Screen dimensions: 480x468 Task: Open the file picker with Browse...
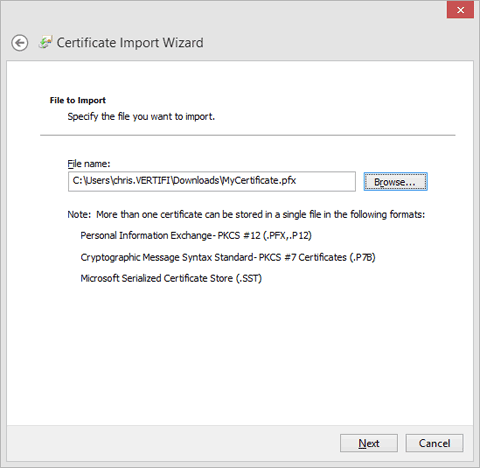coord(395,182)
